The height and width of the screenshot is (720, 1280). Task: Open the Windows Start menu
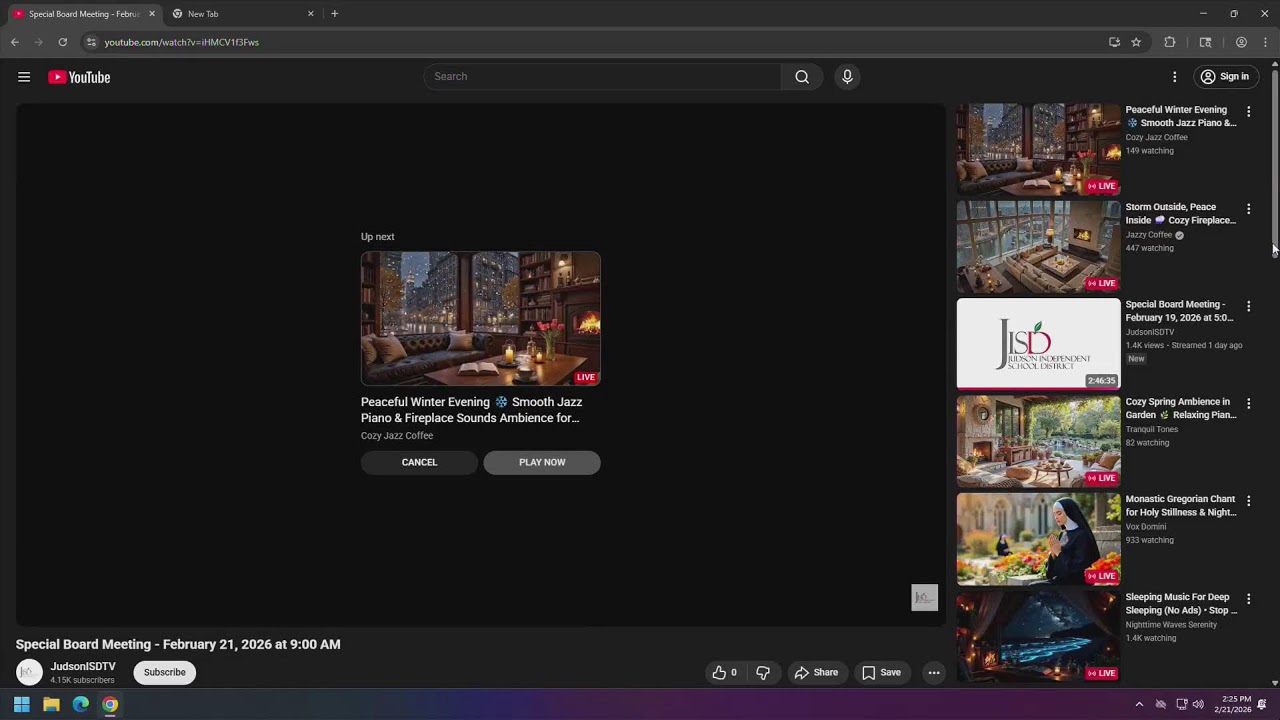click(x=21, y=704)
